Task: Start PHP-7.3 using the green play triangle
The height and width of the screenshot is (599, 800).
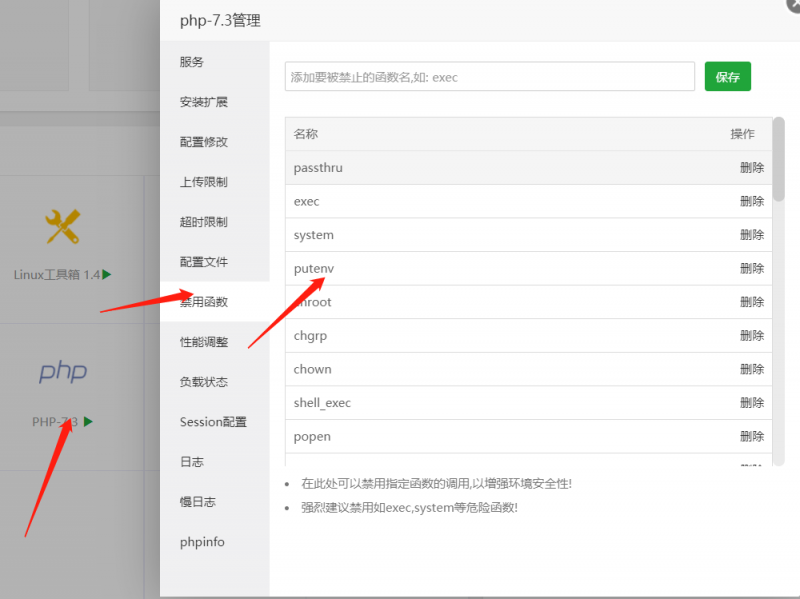Action: tap(86, 421)
